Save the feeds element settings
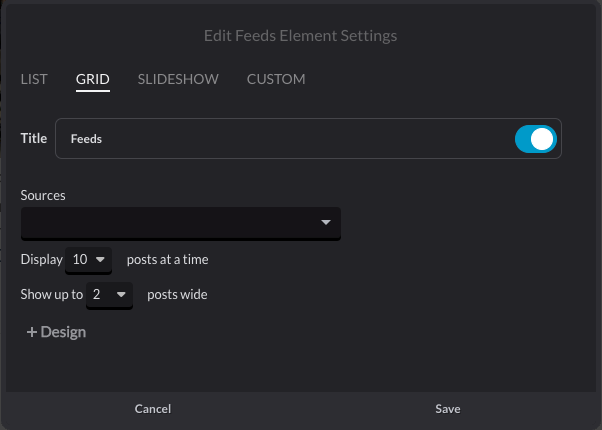Viewport: 602px width, 430px height. pyautogui.click(x=448, y=409)
